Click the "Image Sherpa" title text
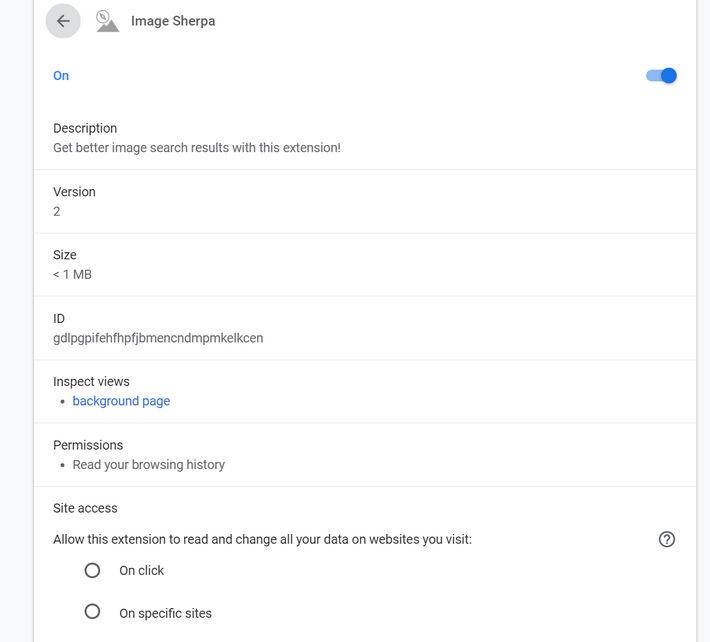This screenshot has height=642, width=710. coord(173,21)
